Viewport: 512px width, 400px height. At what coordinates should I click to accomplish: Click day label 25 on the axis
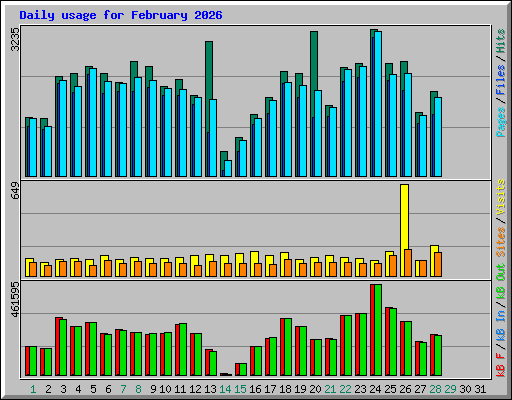coord(390,389)
